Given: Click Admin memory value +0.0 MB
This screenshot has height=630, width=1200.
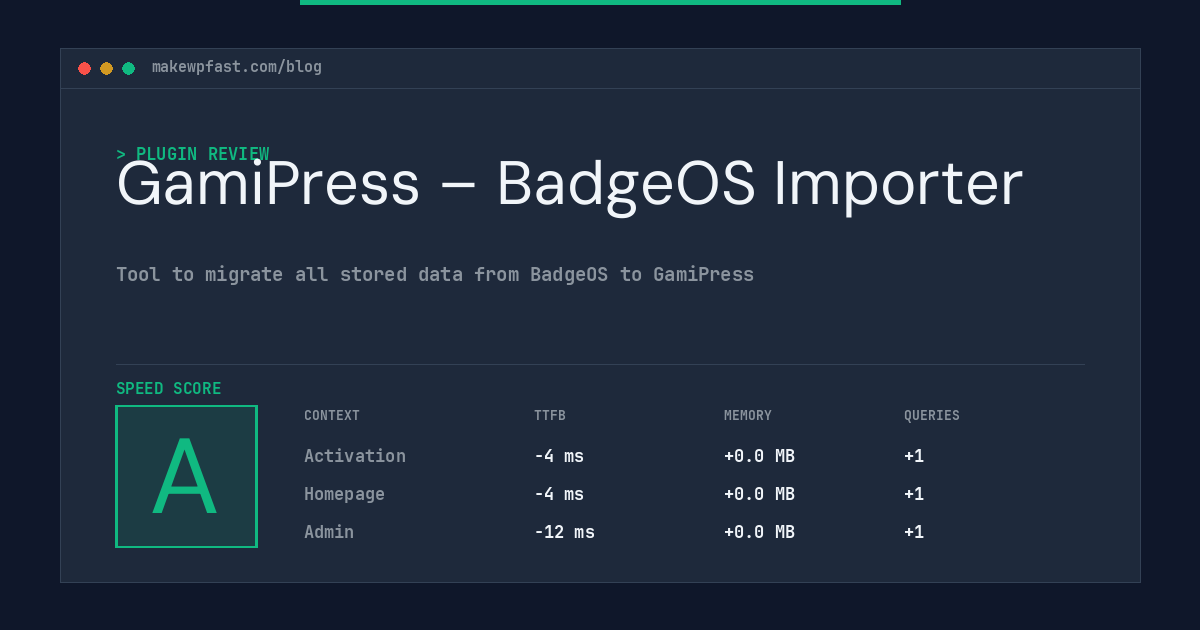Looking at the screenshot, I should tap(759, 532).
